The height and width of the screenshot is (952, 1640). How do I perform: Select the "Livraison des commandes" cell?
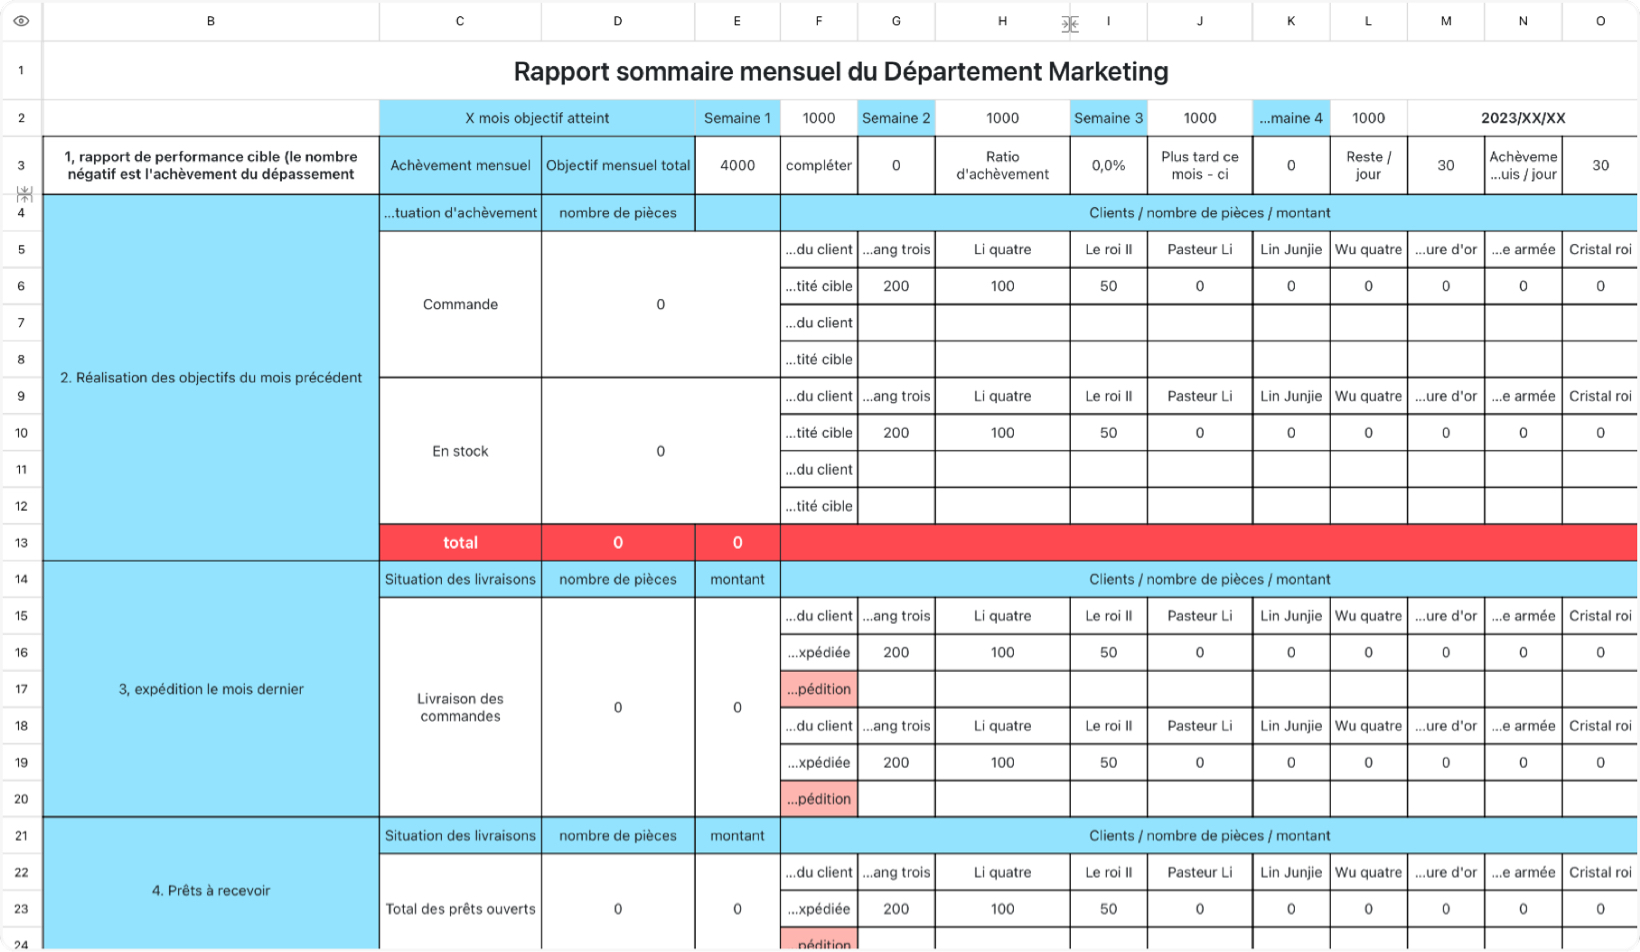(x=460, y=707)
